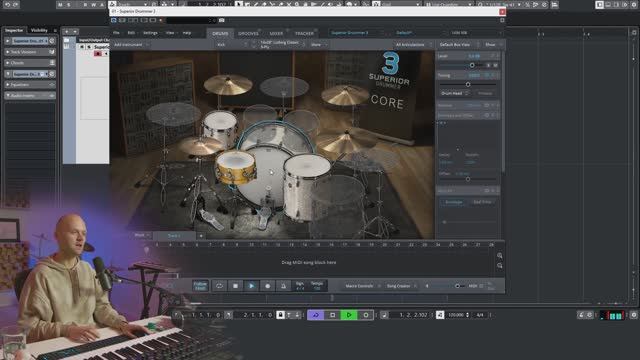
Task: Open the Default Box View dropdown
Action: pyautogui.click(x=458, y=44)
